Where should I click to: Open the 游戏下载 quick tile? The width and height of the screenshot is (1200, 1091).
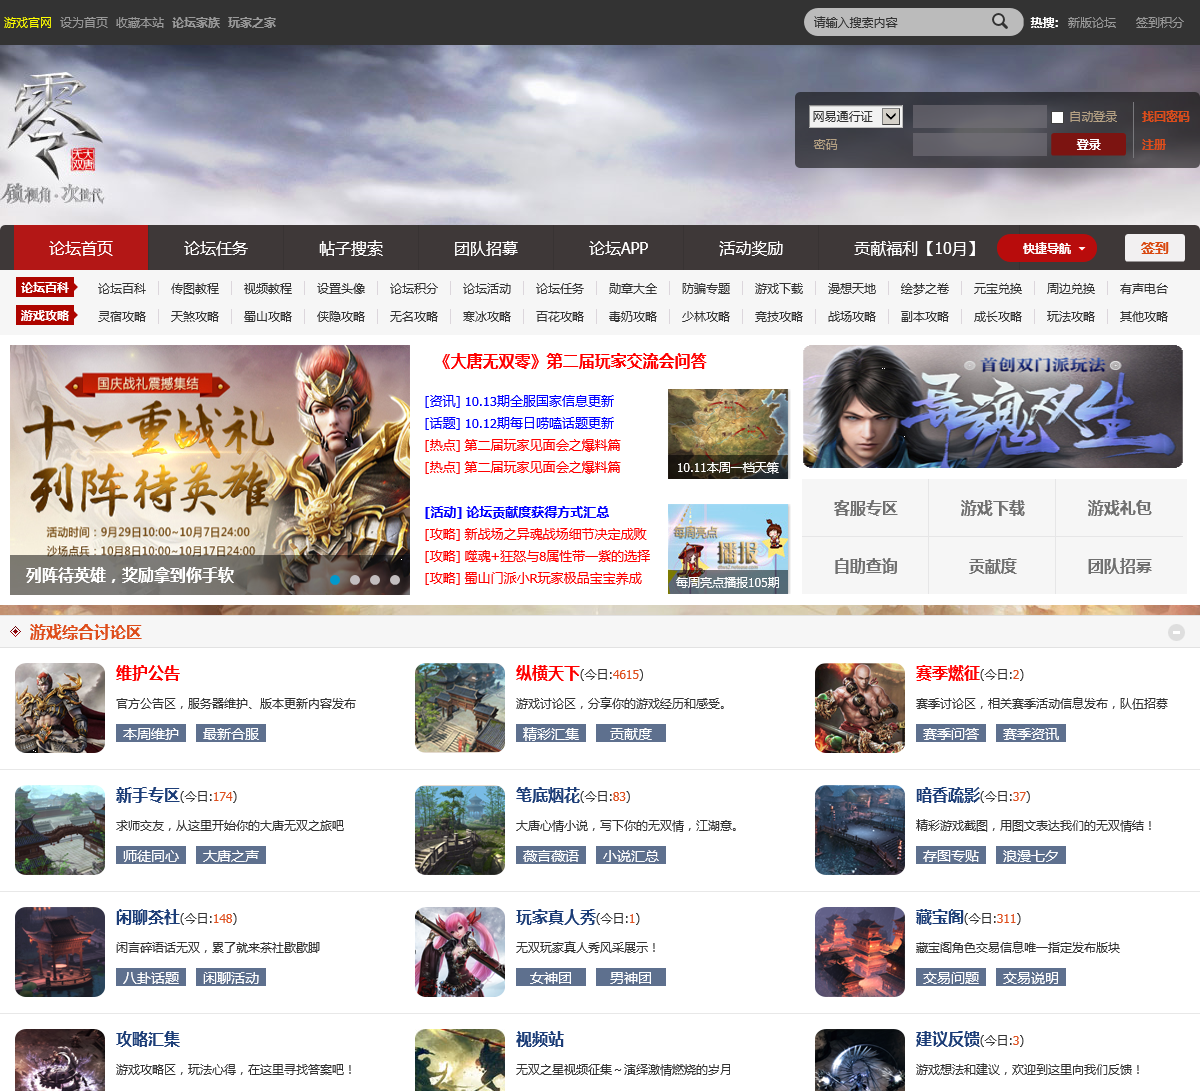(993, 508)
